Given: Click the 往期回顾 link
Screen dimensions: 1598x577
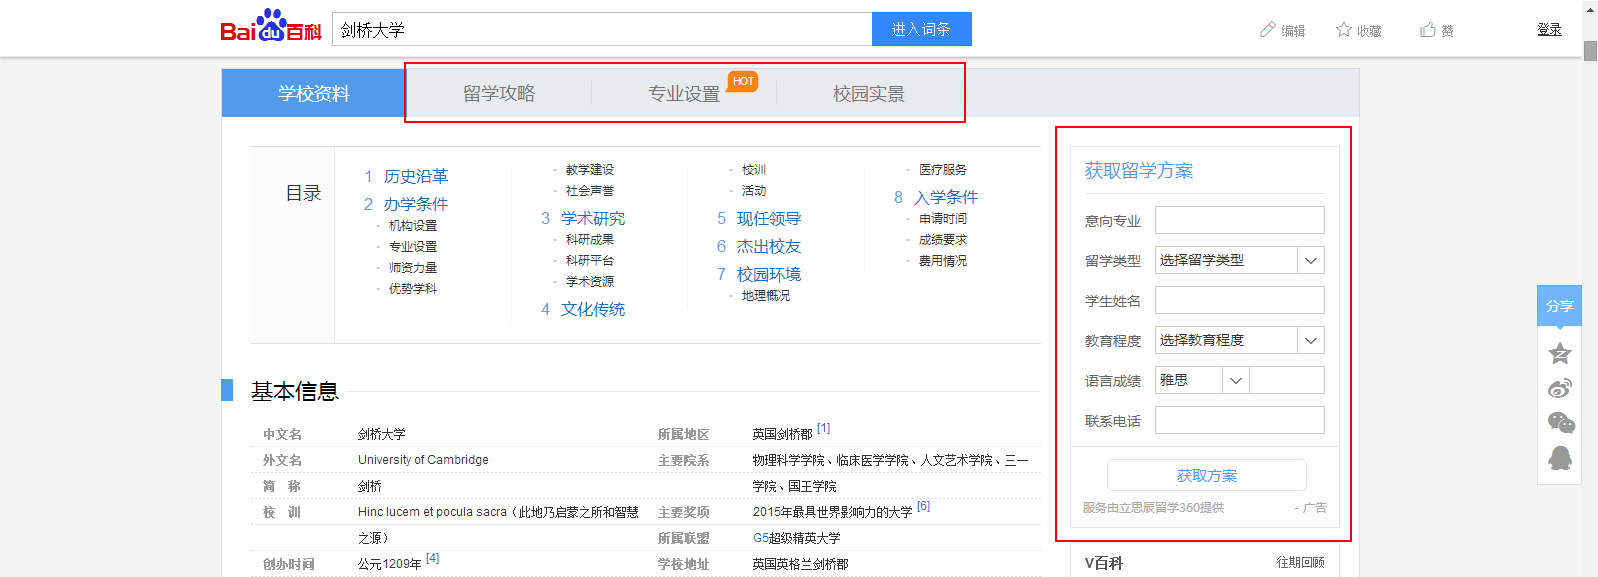Looking at the screenshot, I should point(1300,563).
